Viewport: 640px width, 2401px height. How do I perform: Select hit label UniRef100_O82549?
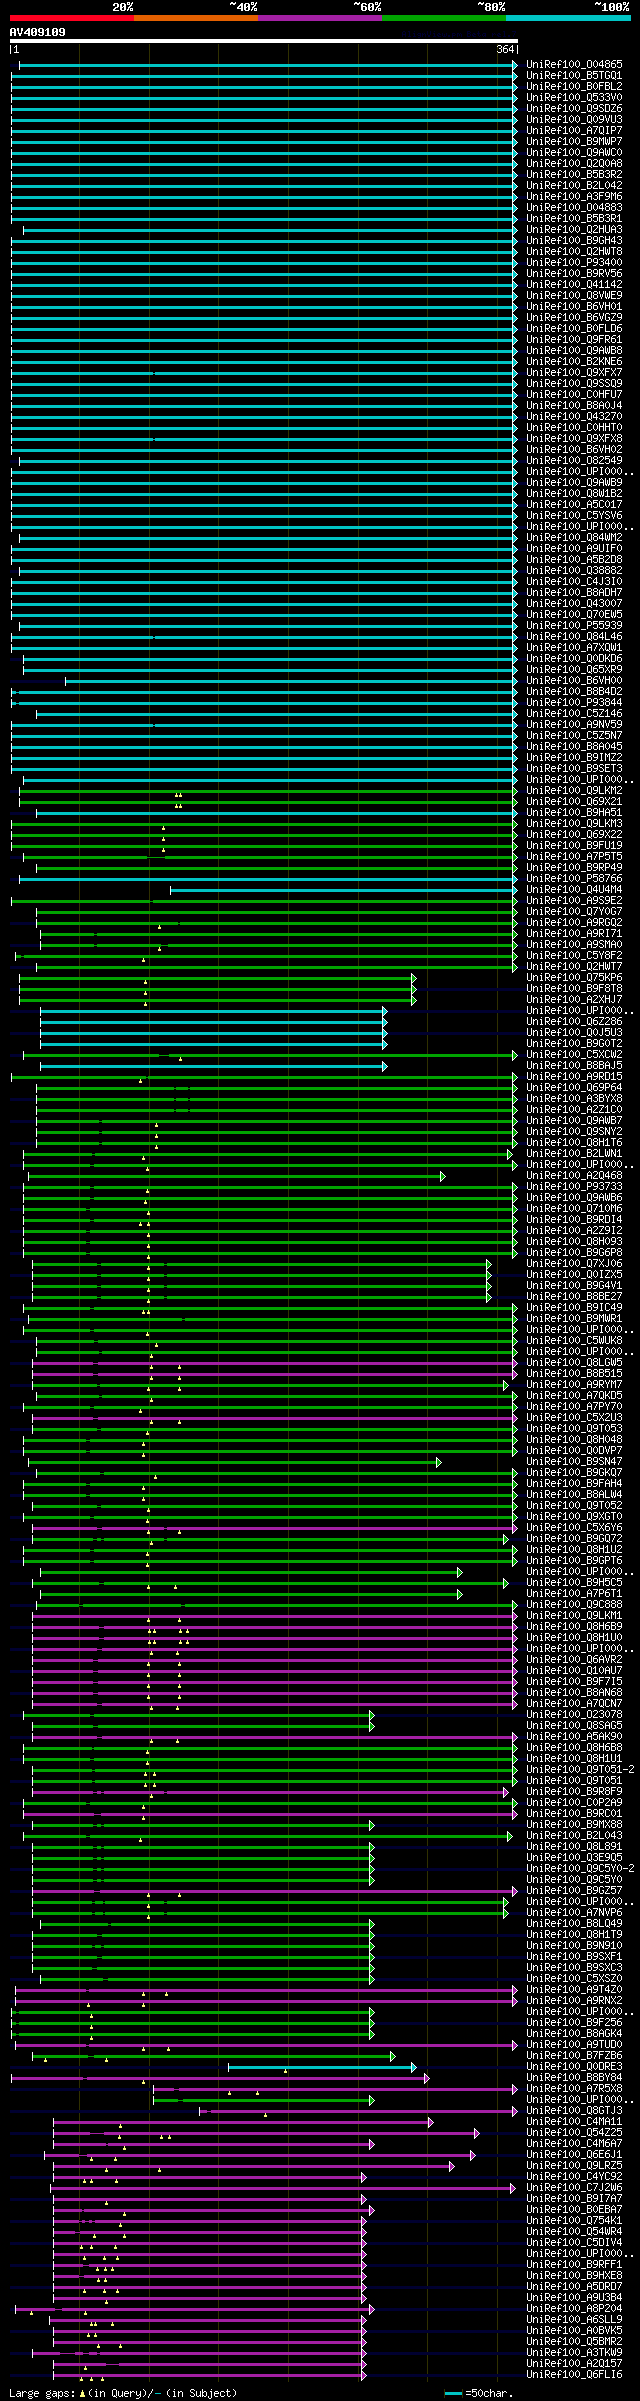click(574, 461)
